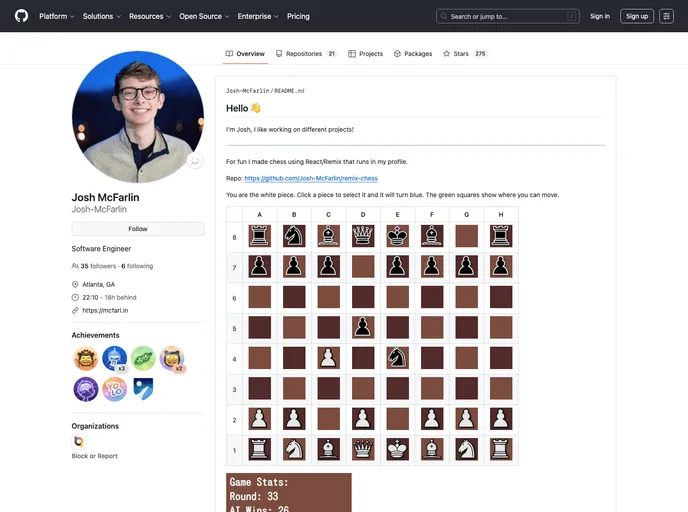Click the black pawn on D5
The image size is (688, 512).
coord(363,327)
